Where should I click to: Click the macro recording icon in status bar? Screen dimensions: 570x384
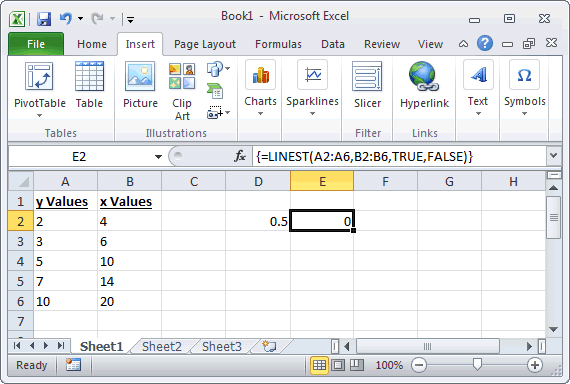[x=73, y=365]
